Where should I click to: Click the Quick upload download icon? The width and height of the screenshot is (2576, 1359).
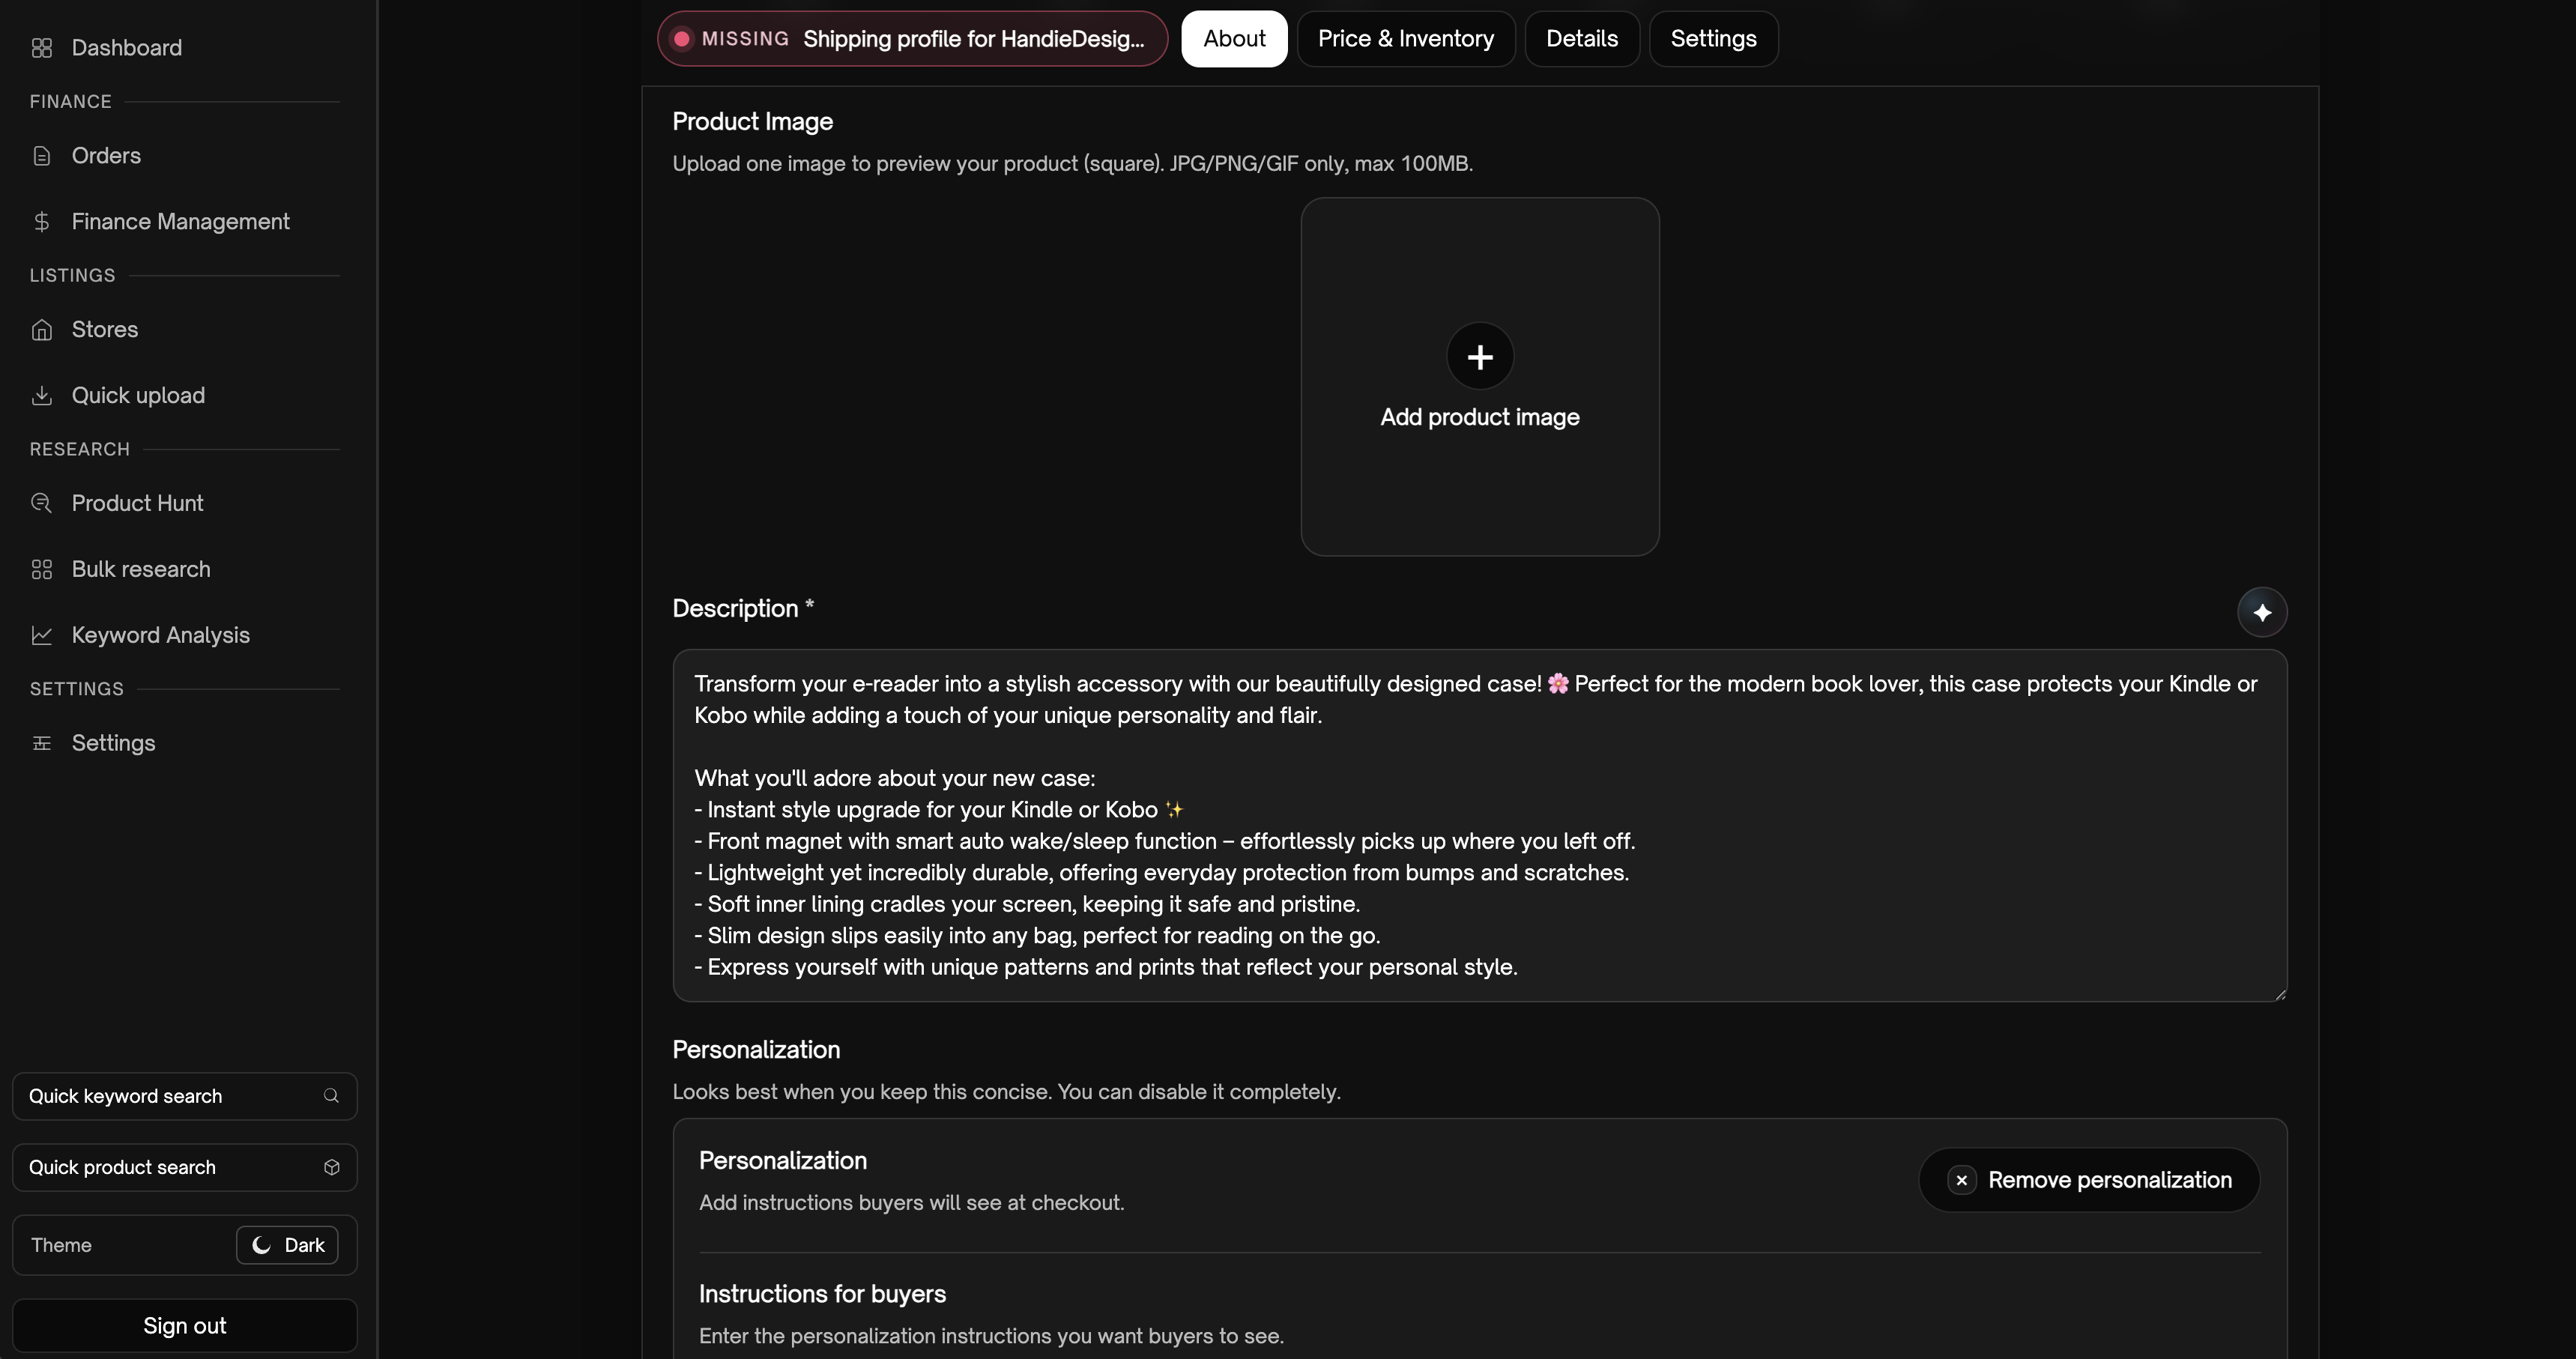click(41, 396)
